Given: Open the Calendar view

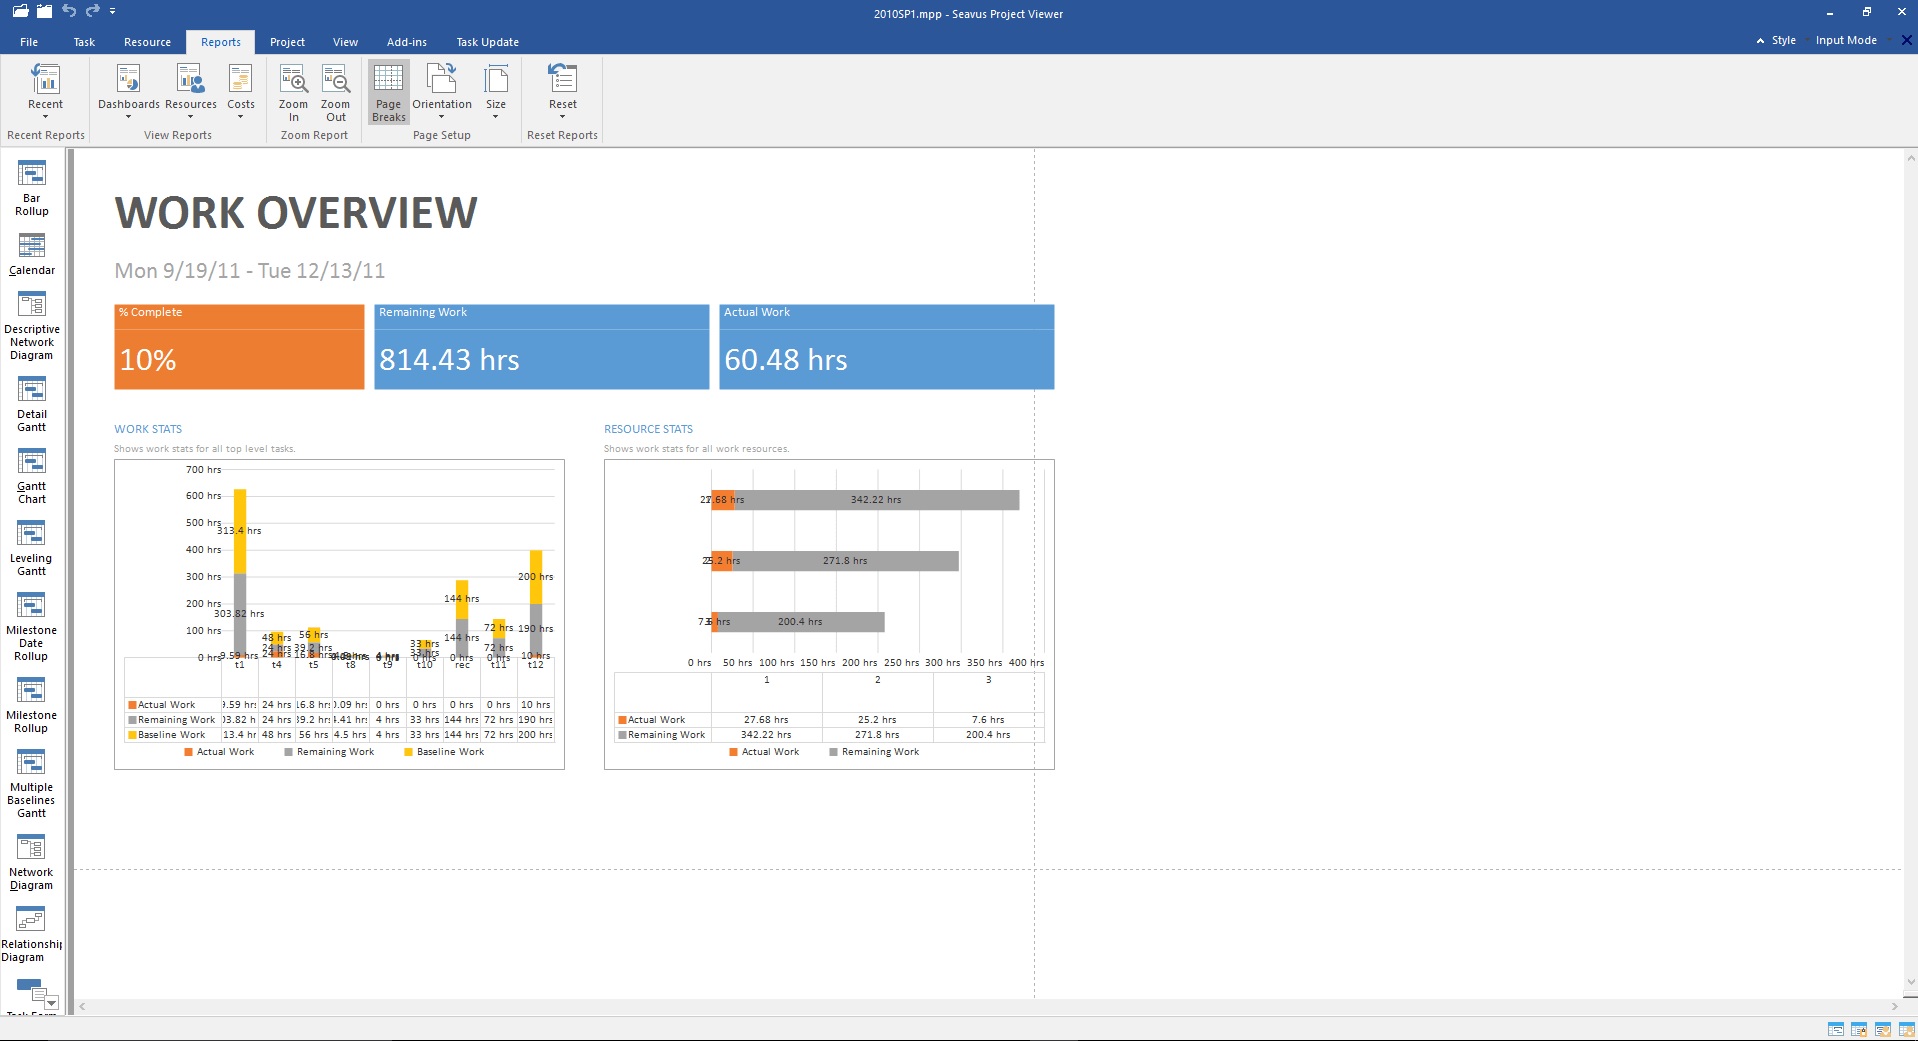Looking at the screenshot, I should (x=31, y=253).
